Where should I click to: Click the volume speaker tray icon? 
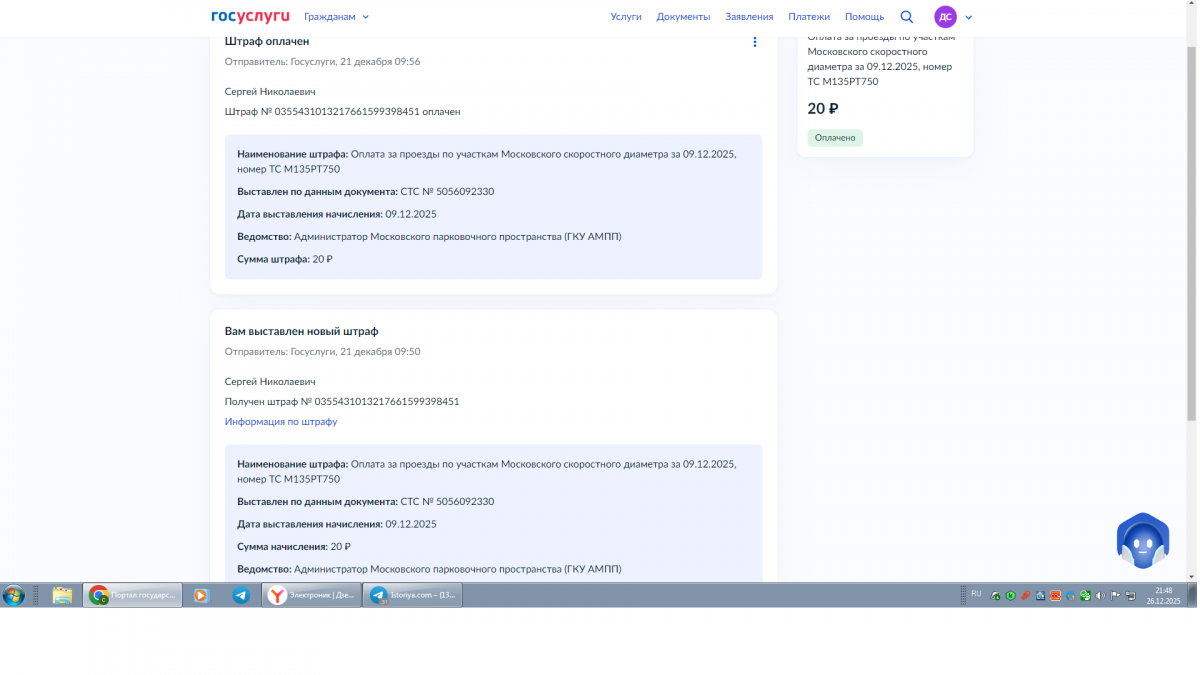1101,596
